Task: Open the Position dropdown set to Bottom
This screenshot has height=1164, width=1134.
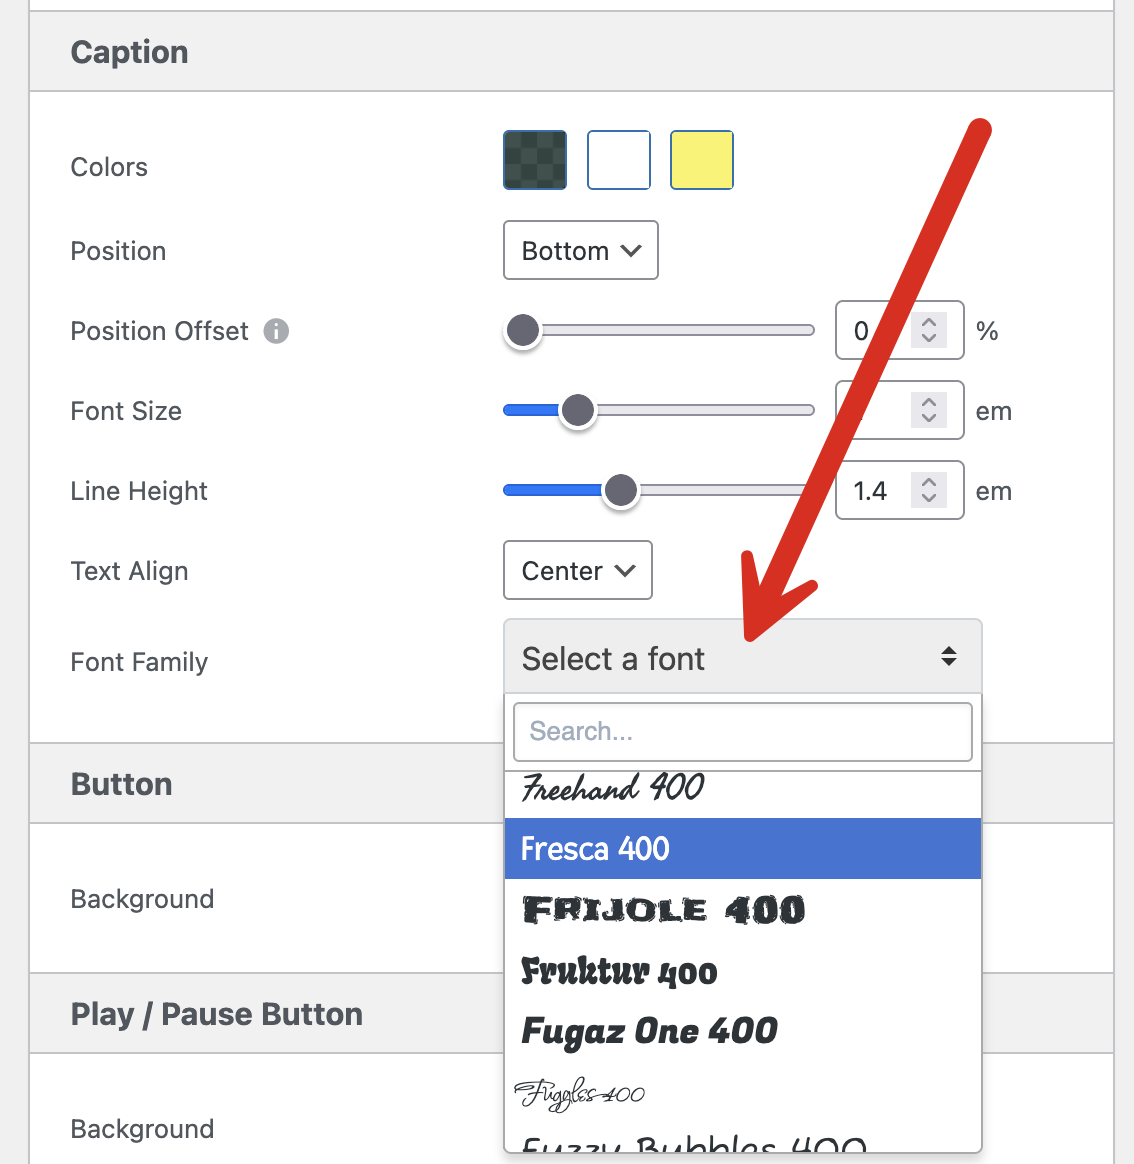Action: pos(580,250)
